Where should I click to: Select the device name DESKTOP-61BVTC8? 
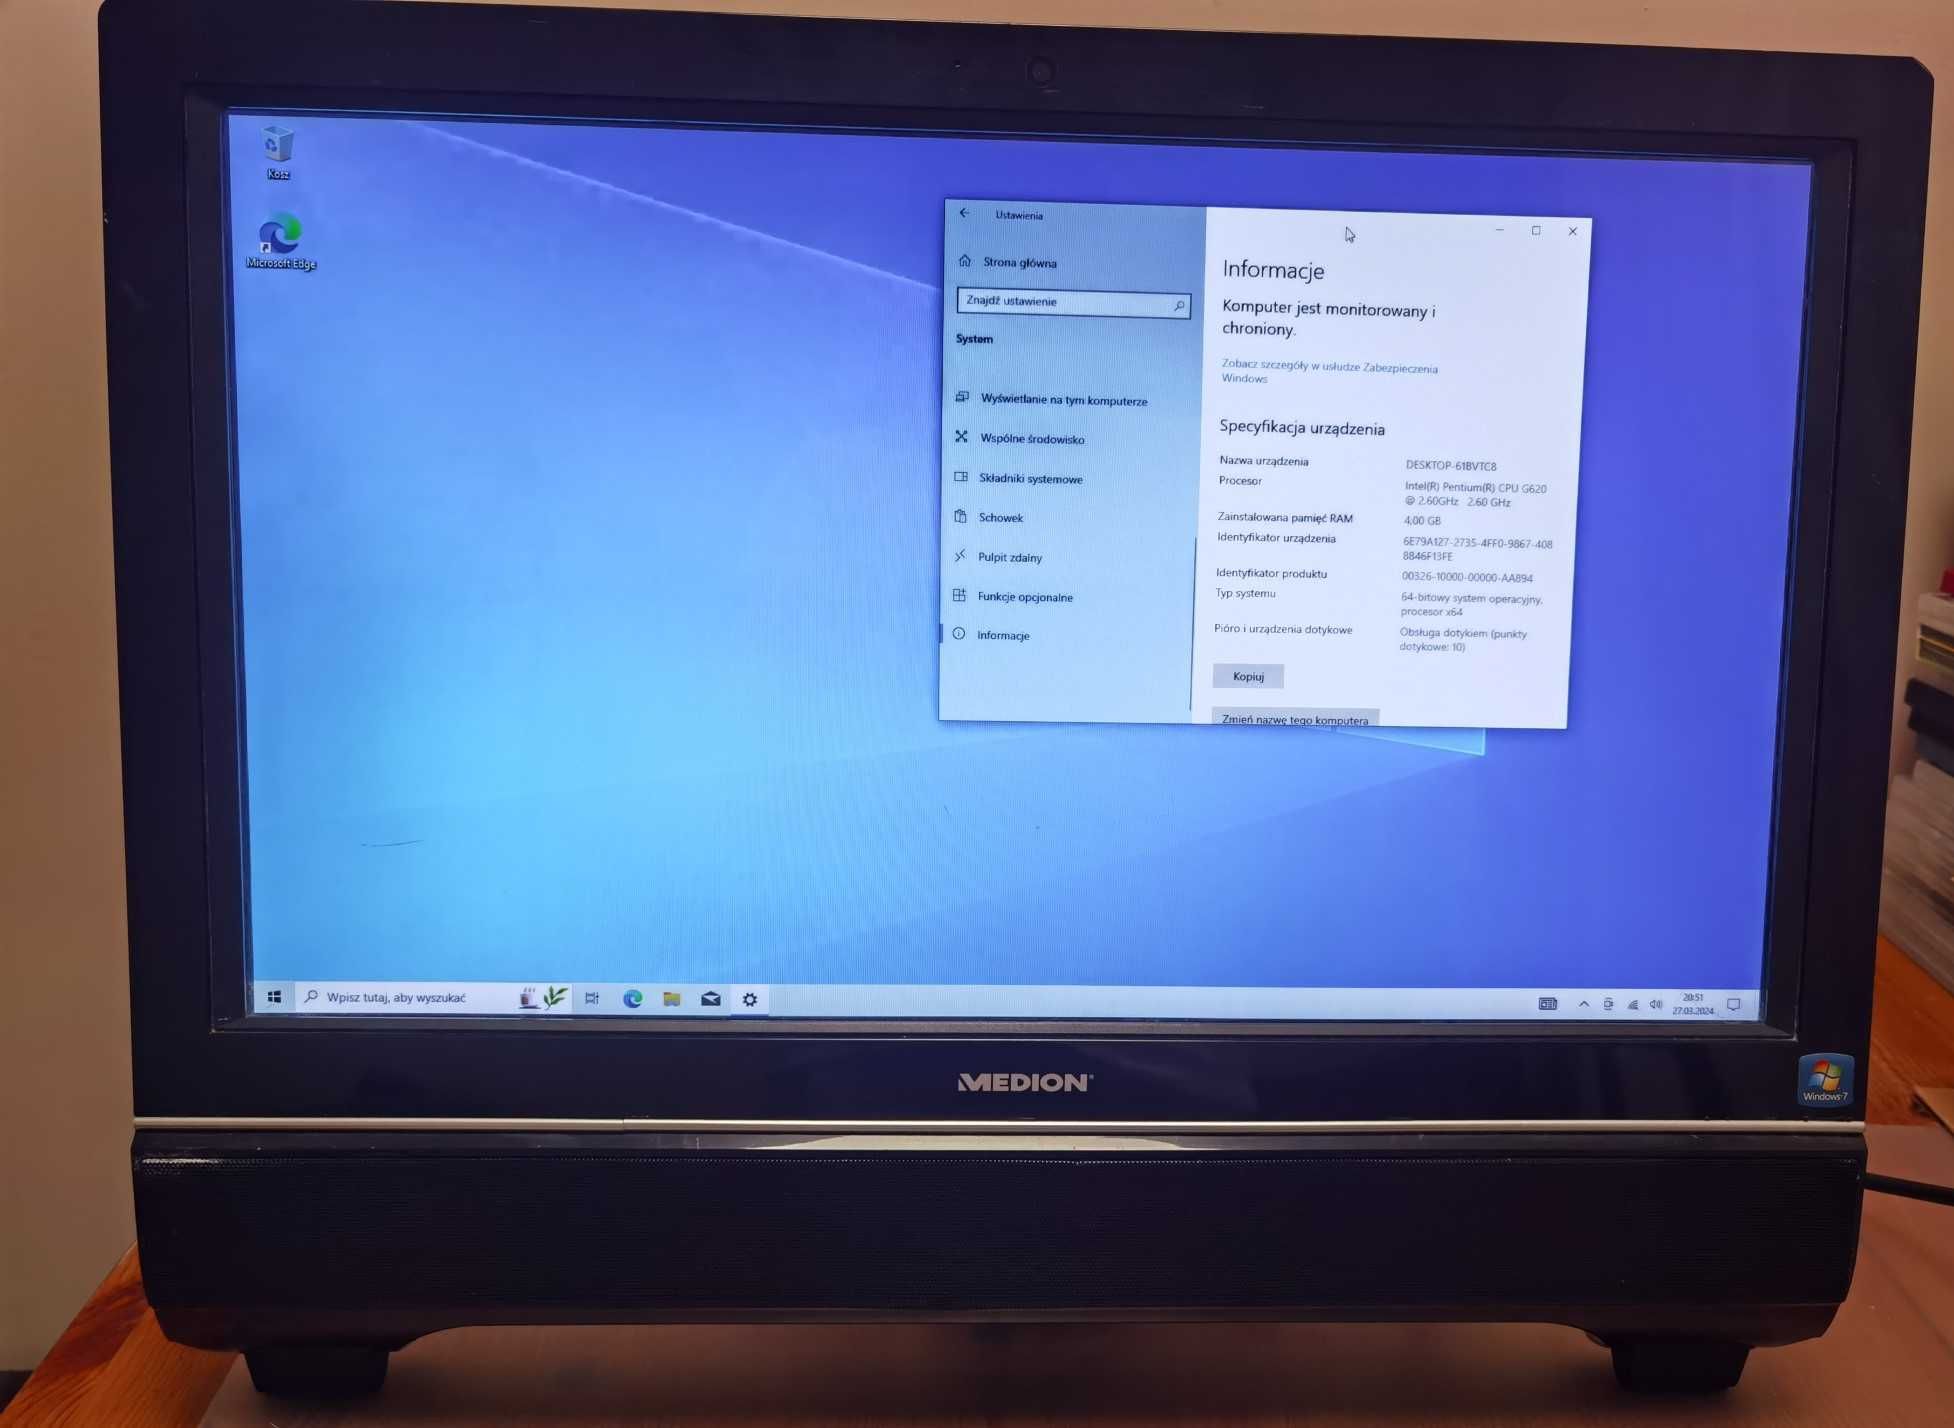pyautogui.click(x=1451, y=466)
